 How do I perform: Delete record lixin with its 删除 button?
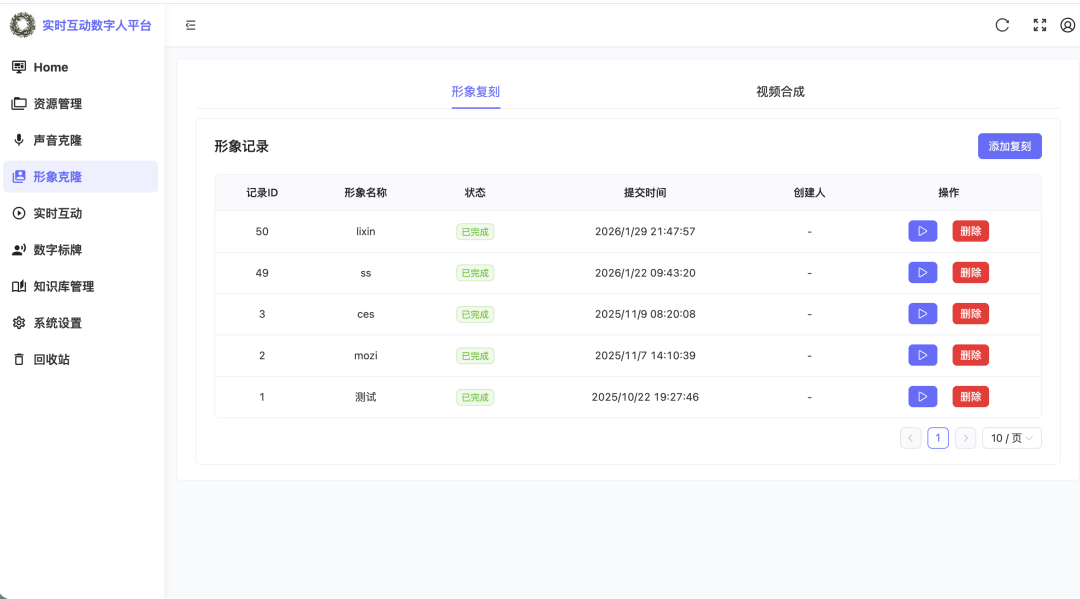tap(970, 231)
